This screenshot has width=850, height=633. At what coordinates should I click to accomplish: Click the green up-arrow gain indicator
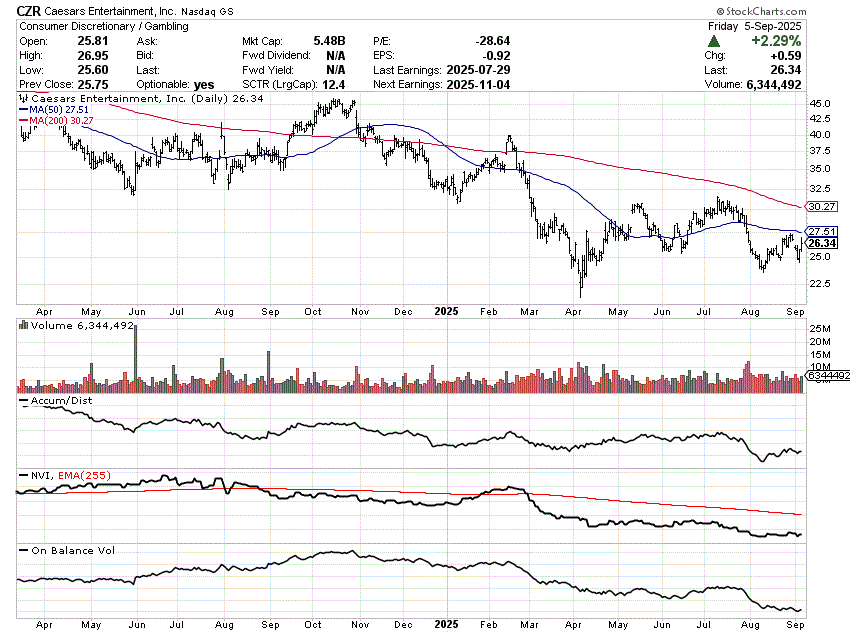point(713,42)
